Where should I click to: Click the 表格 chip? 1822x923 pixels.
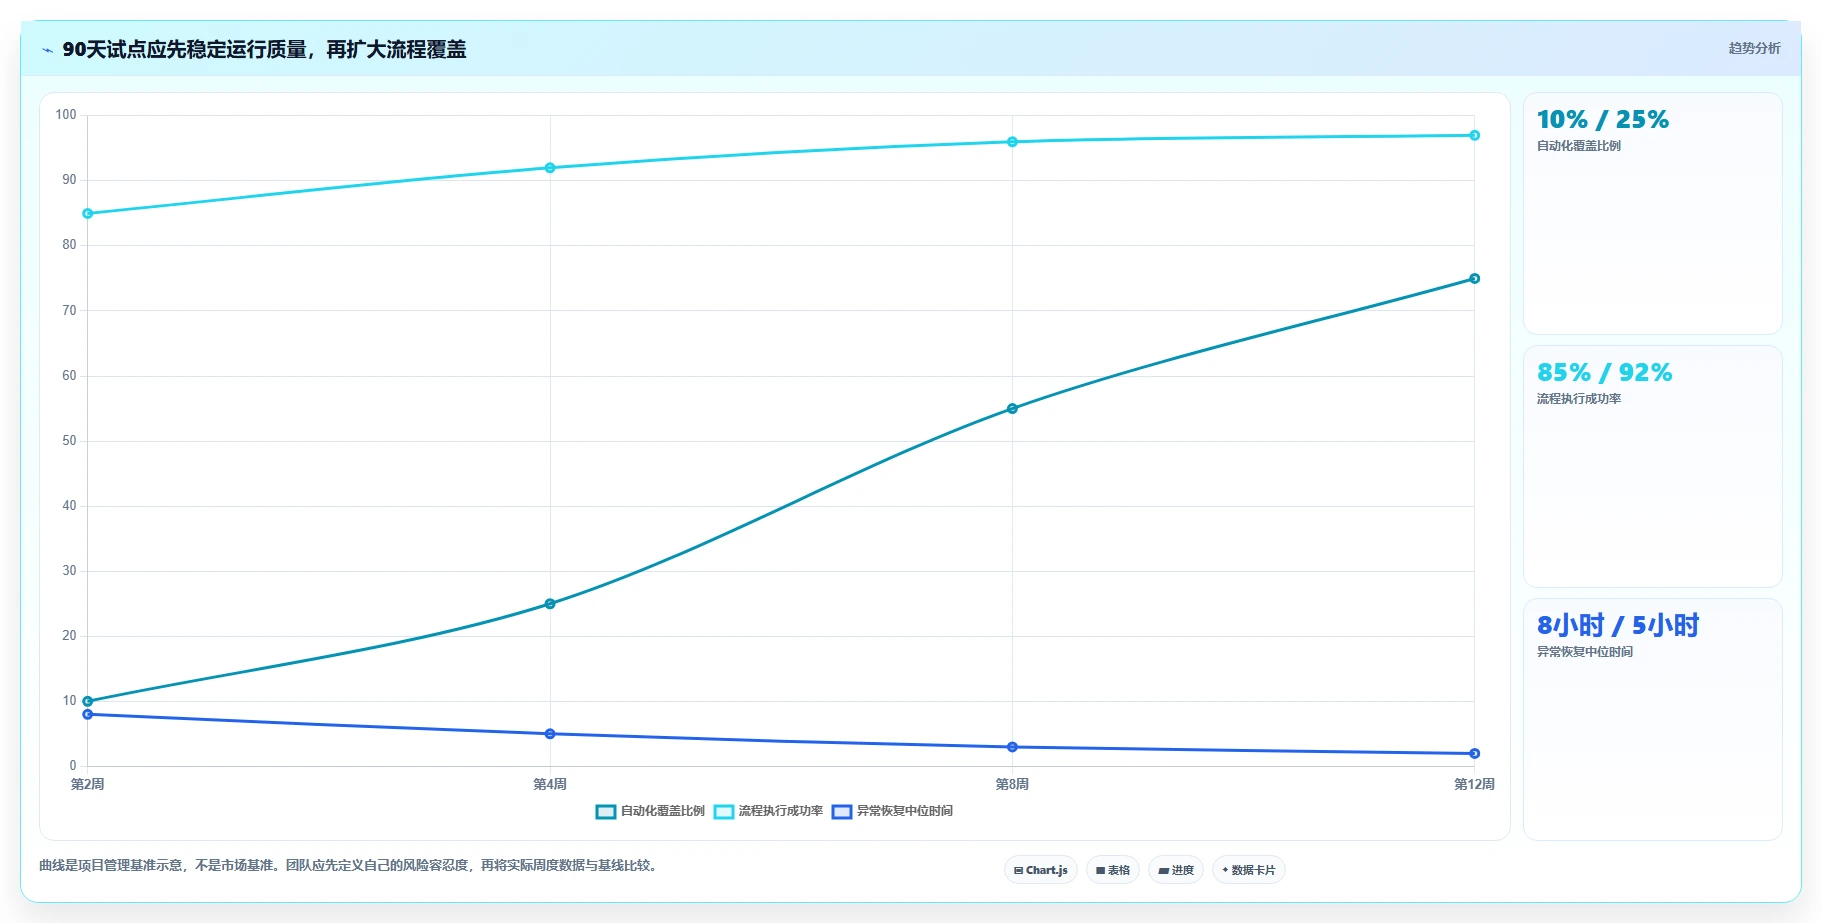[1112, 870]
